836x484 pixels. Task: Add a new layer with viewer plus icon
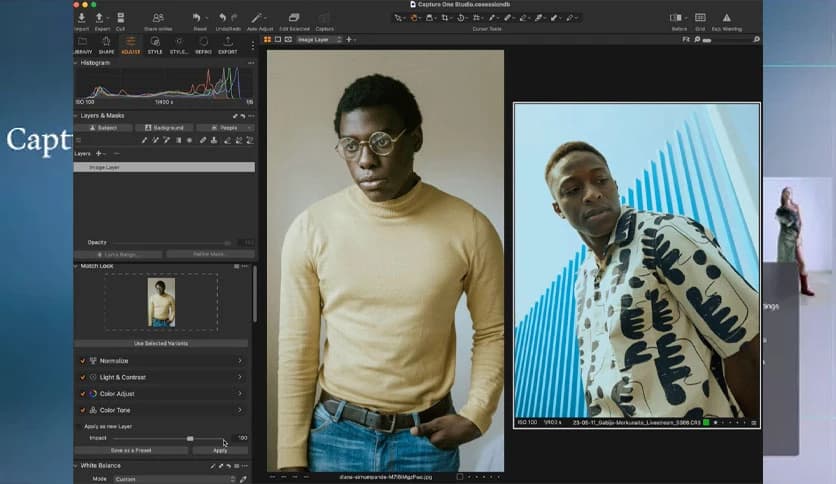[x=349, y=39]
